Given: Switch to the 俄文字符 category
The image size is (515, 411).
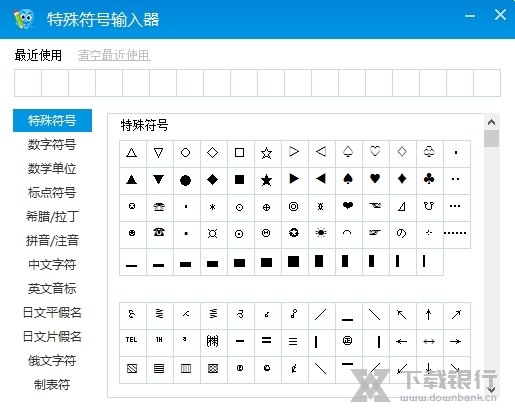Looking at the screenshot, I should click(x=52, y=361).
